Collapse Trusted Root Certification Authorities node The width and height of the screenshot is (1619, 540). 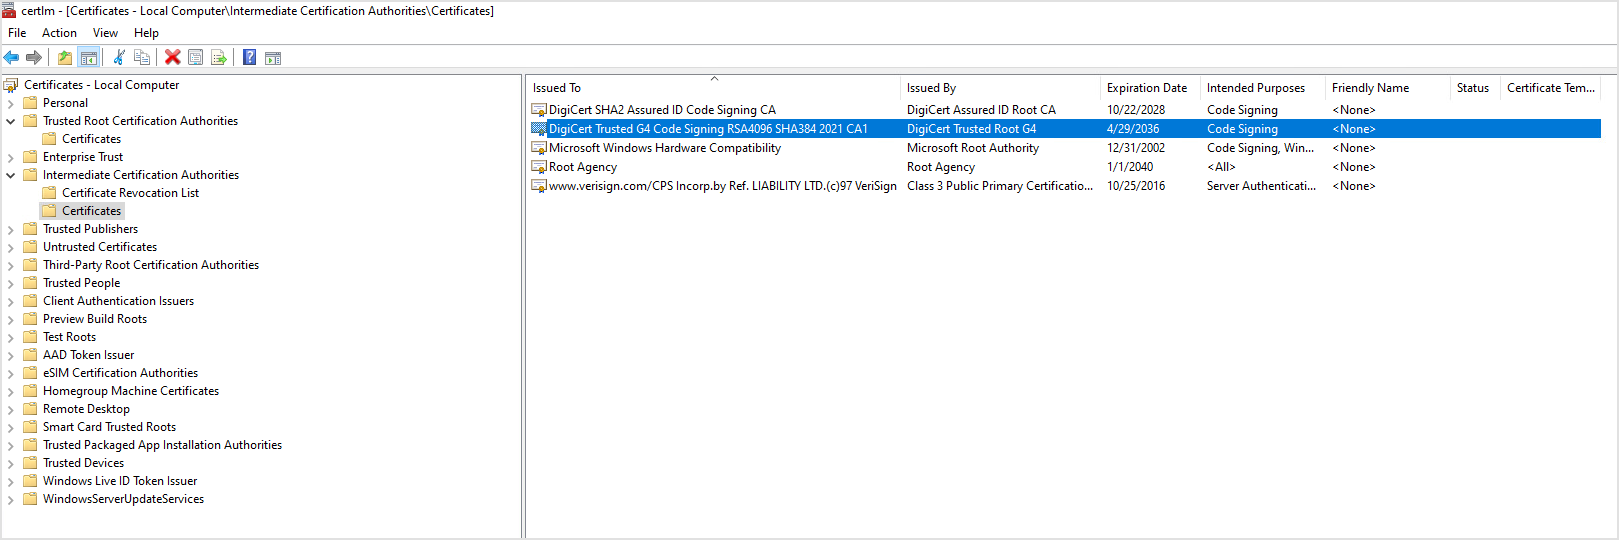click(x=11, y=121)
